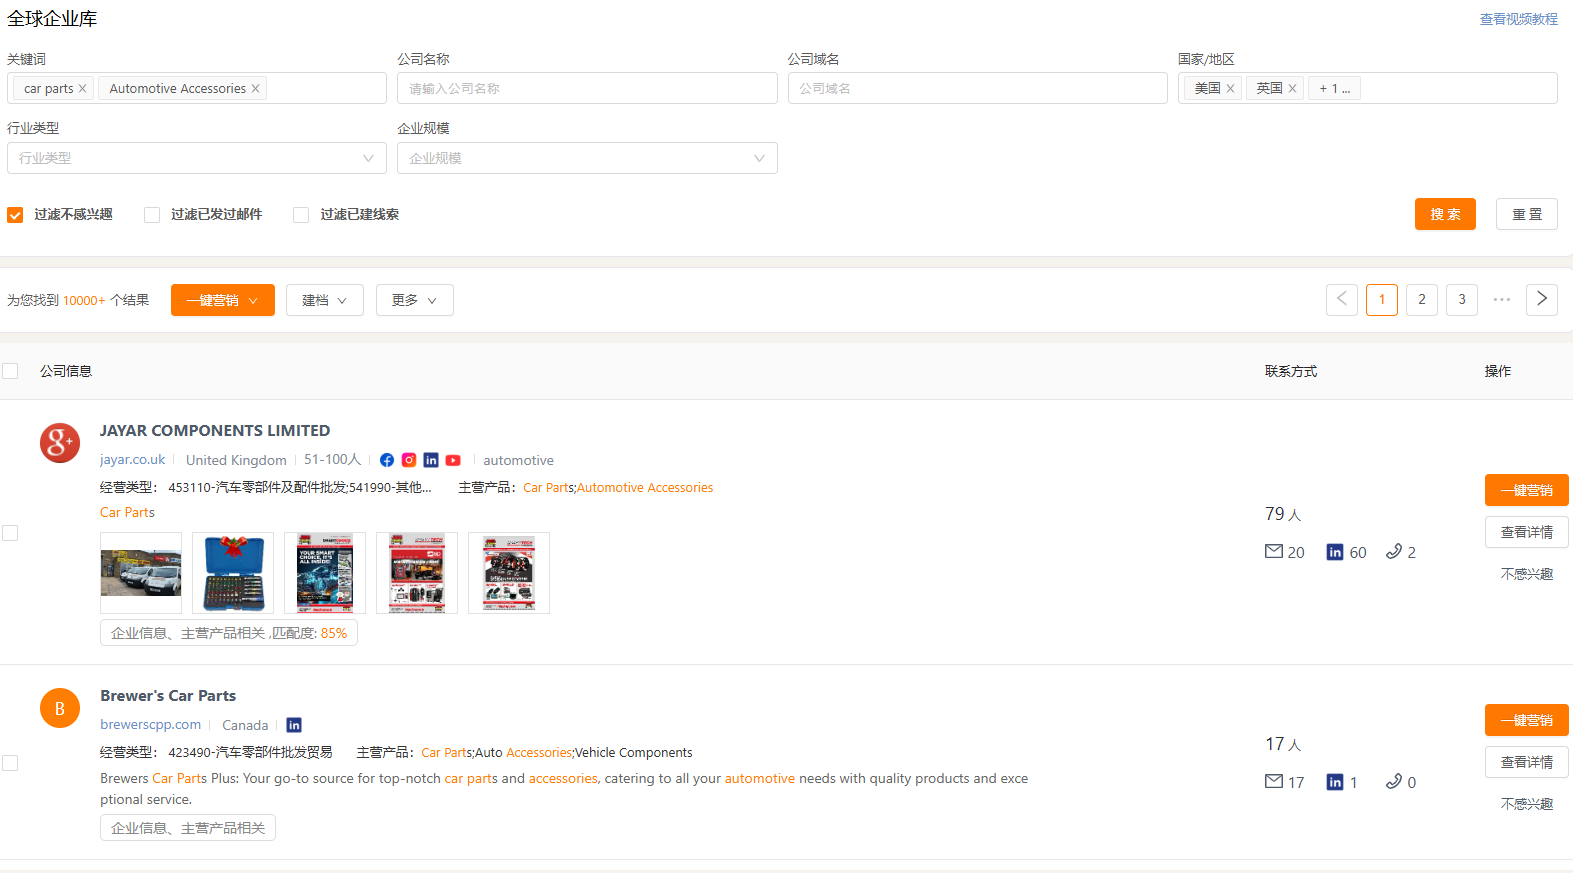Click JAYAR's Google+ company logo

click(x=60, y=443)
